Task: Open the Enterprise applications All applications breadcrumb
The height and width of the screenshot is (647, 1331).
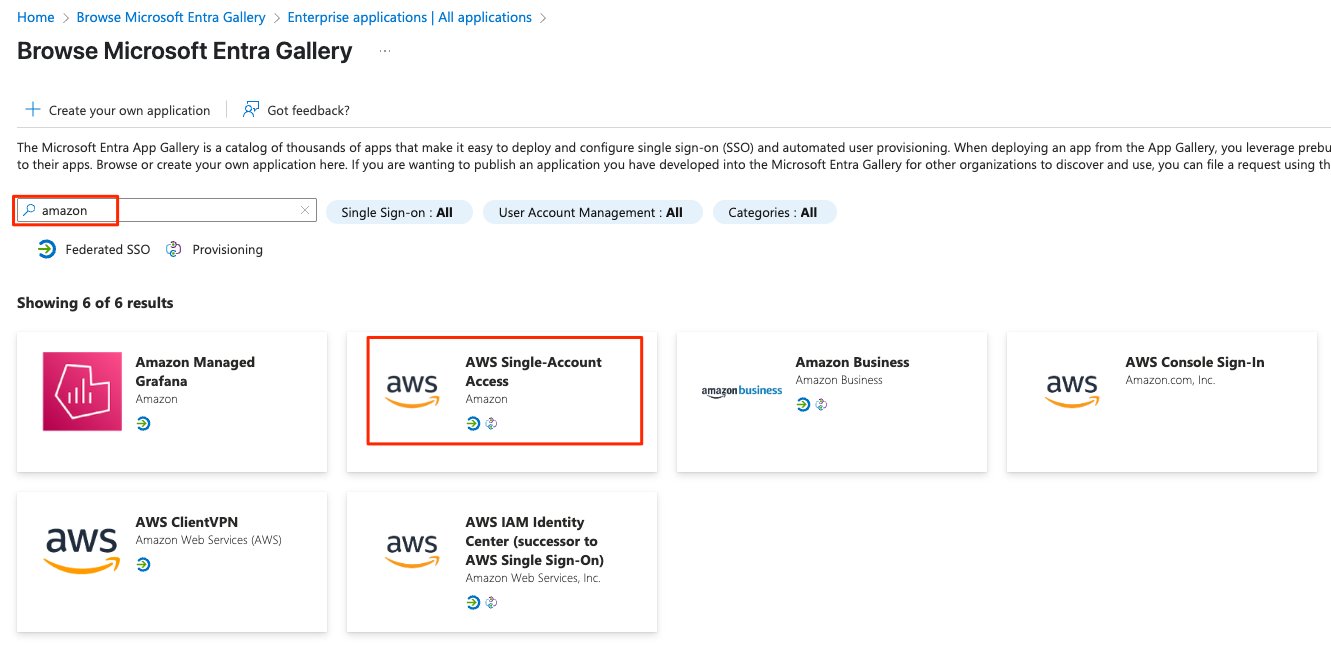Action: [x=409, y=17]
